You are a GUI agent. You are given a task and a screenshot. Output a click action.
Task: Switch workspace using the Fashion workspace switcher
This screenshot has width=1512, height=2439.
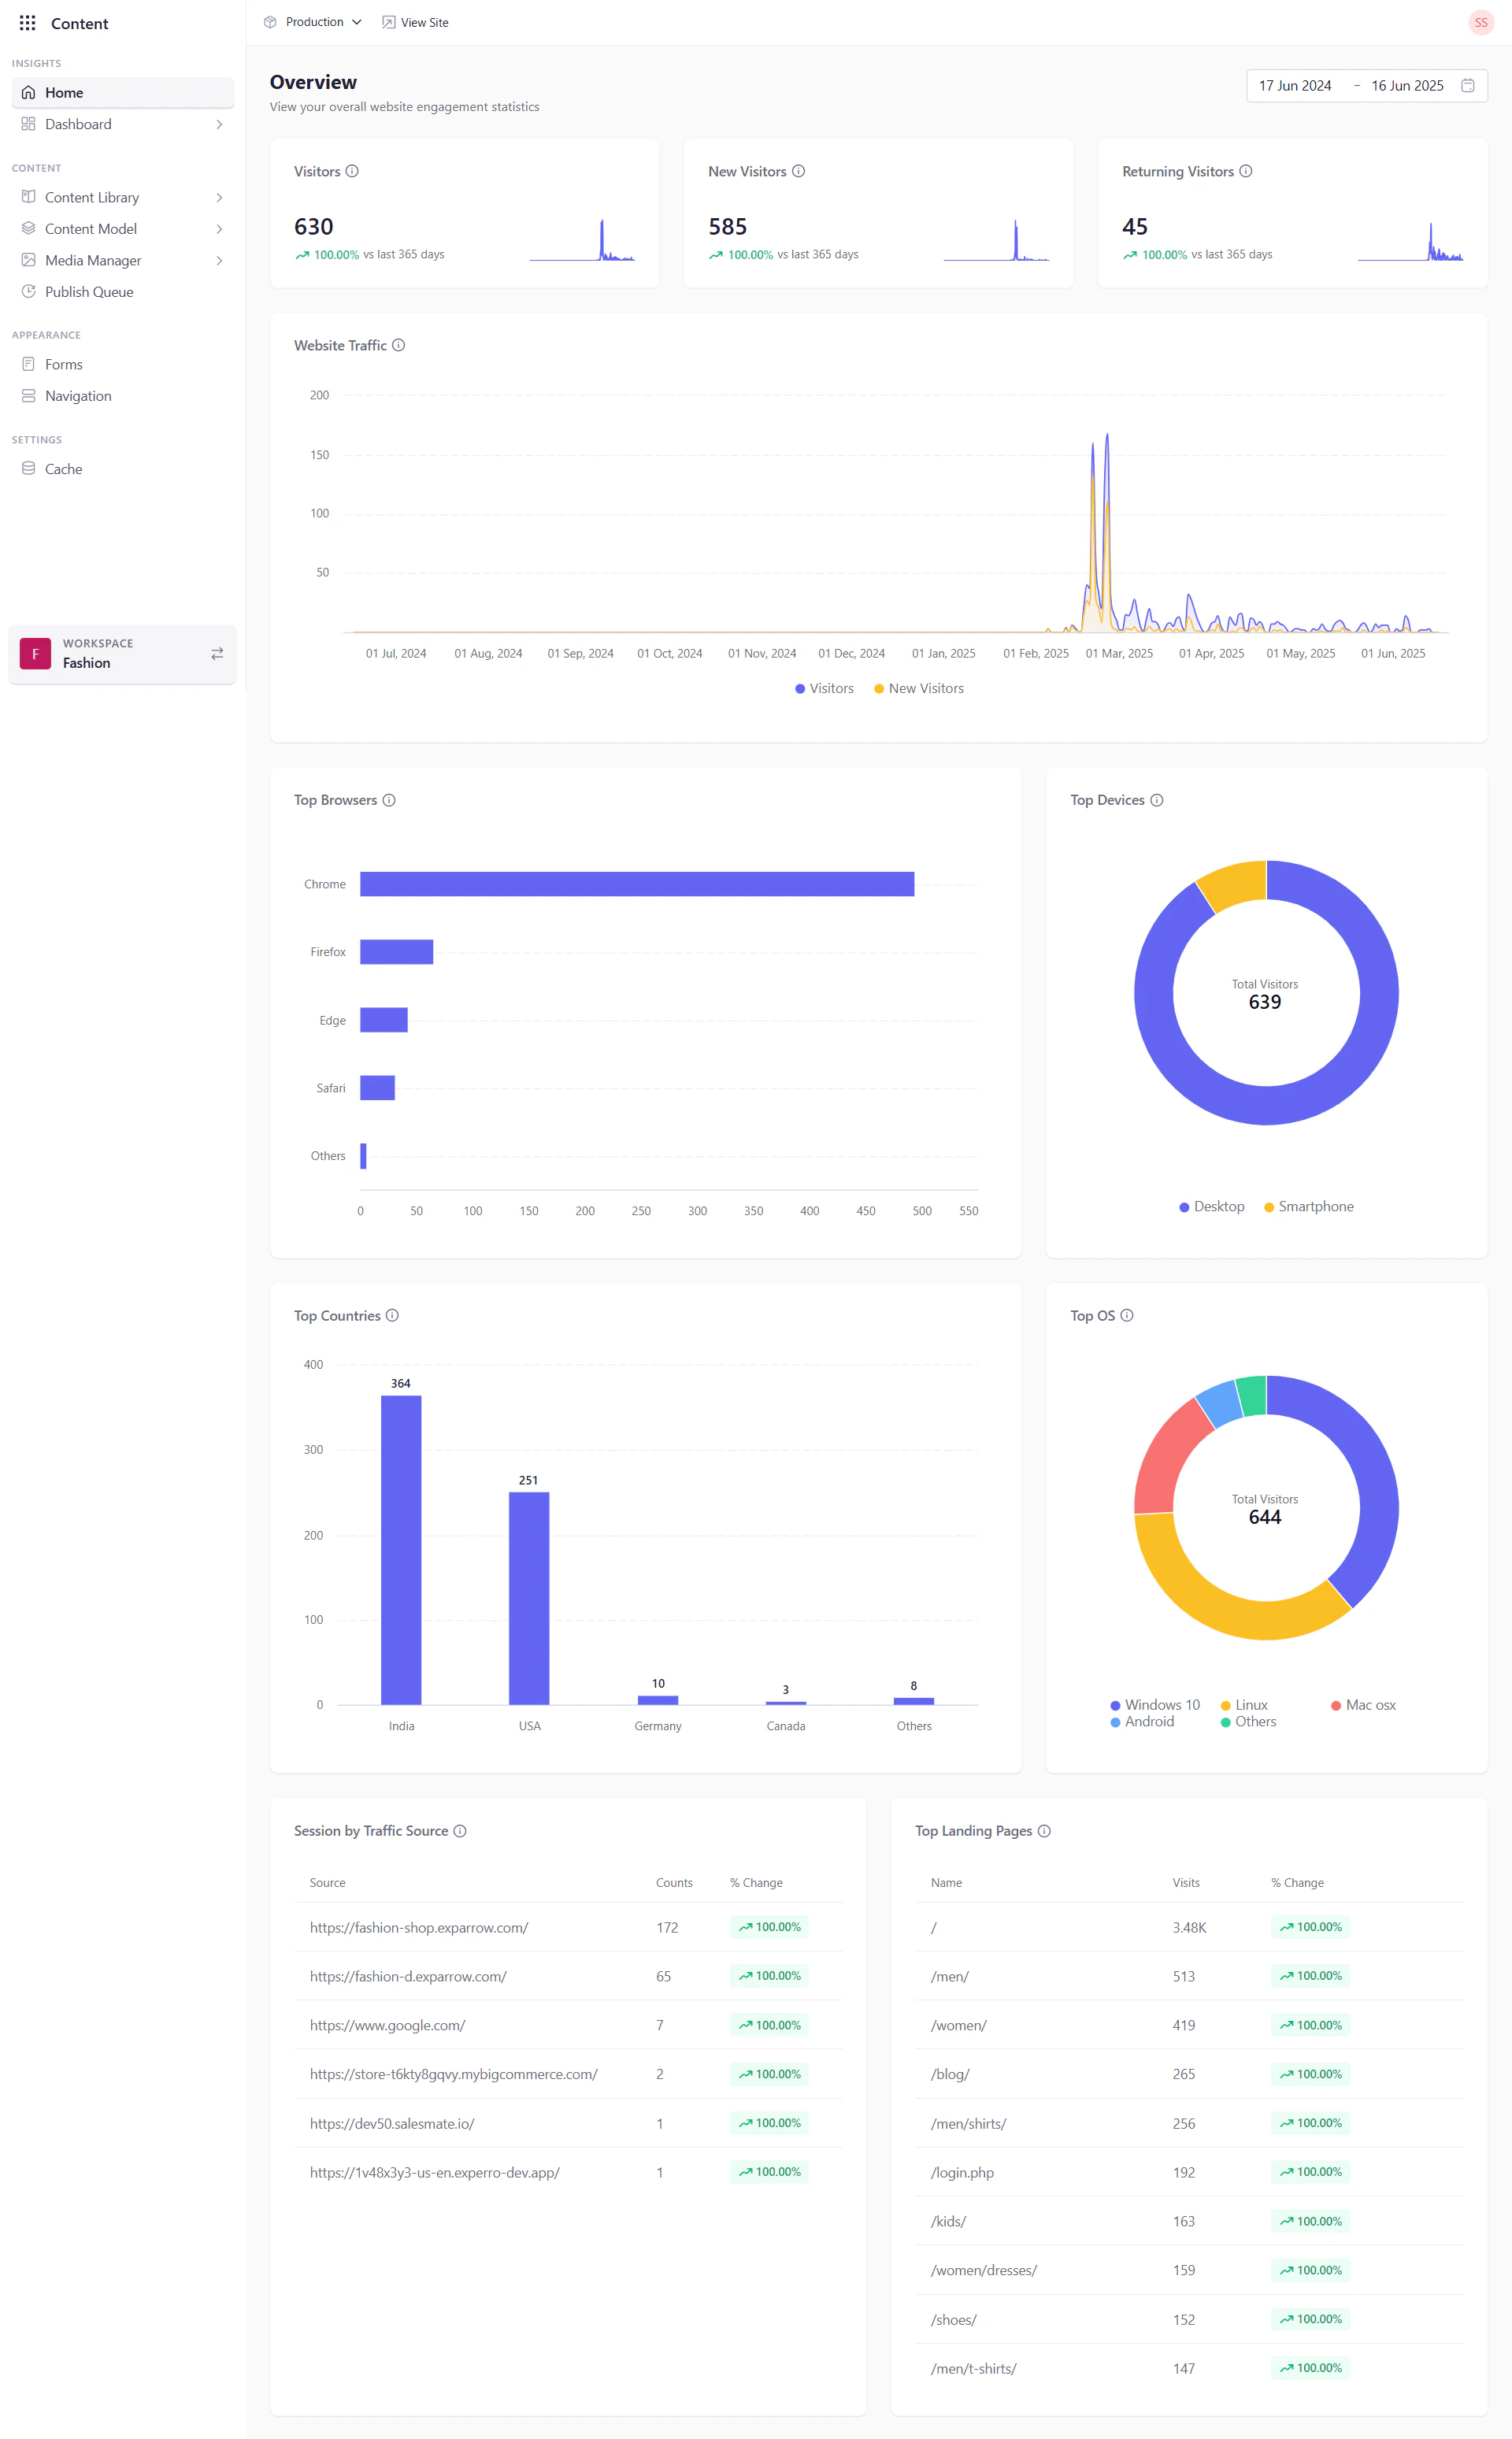tap(217, 653)
